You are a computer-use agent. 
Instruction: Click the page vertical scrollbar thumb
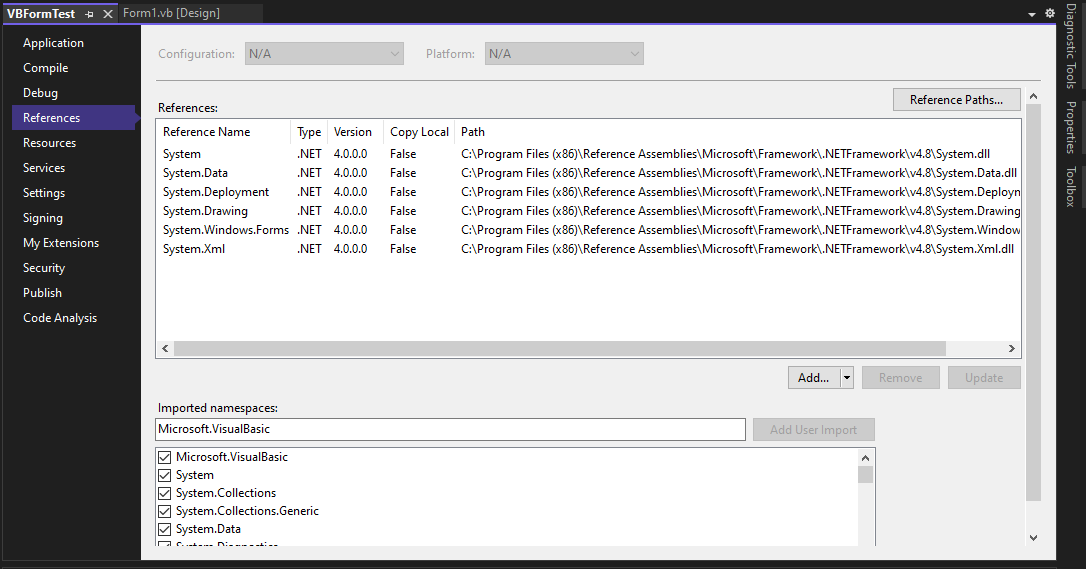[1033, 302]
